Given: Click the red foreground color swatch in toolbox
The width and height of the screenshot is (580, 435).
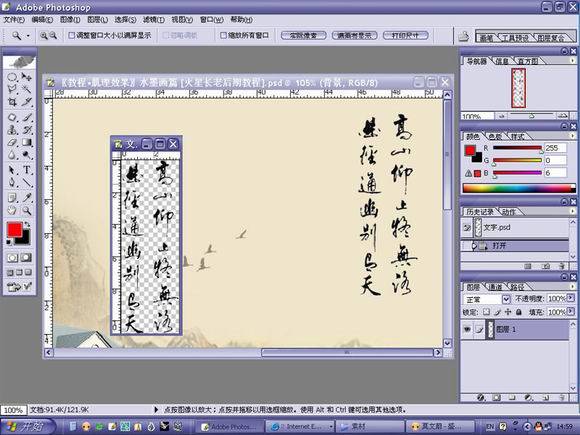Looking at the screenshot, I should [x=14, y=230].
